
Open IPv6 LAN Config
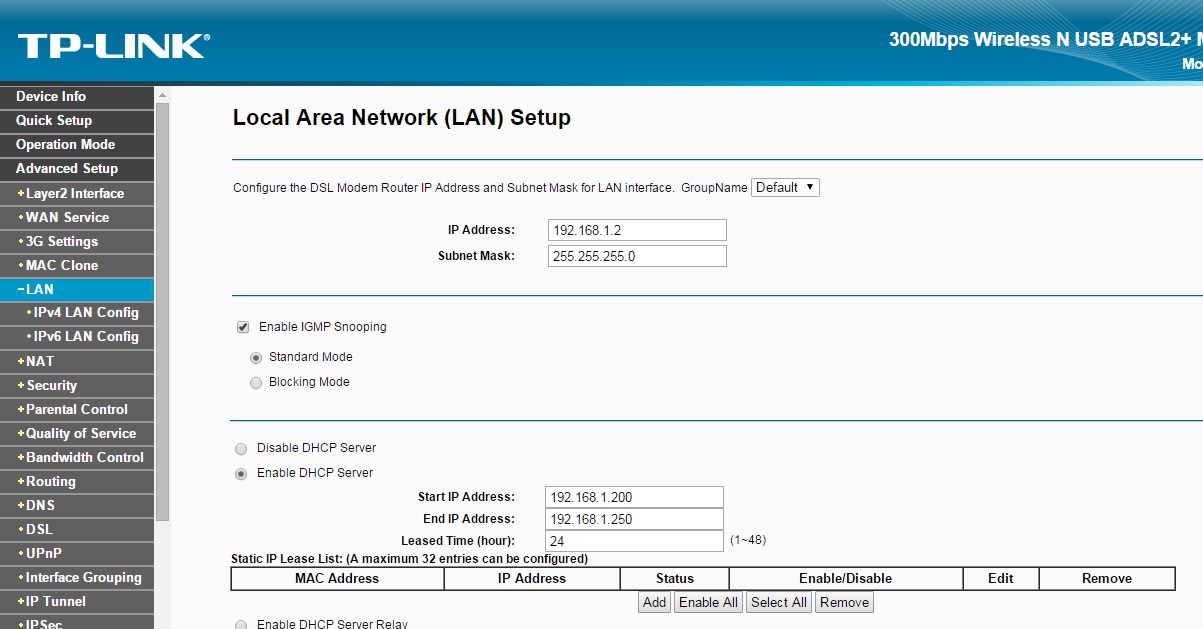[x=77, y=337]
